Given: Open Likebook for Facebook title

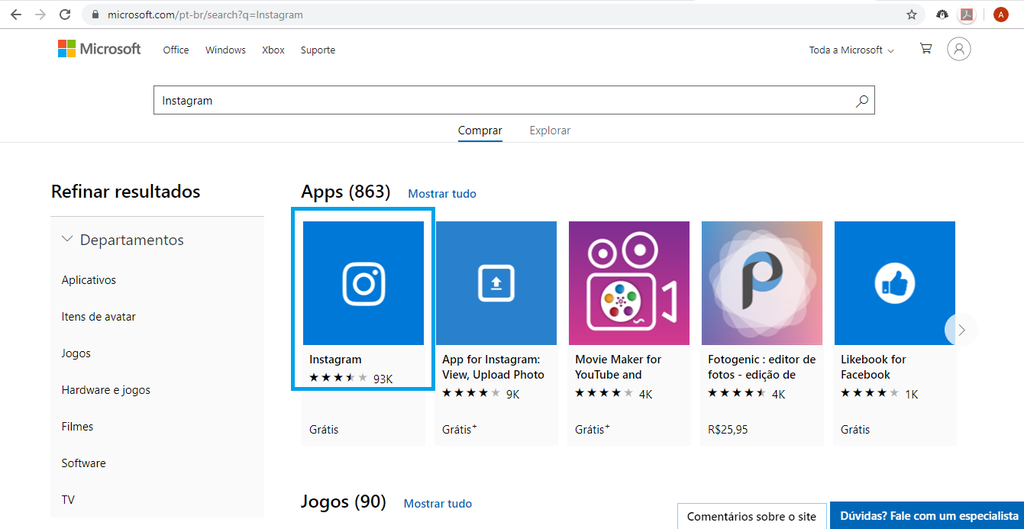Looking at the screenshot, I should (873, 367).
